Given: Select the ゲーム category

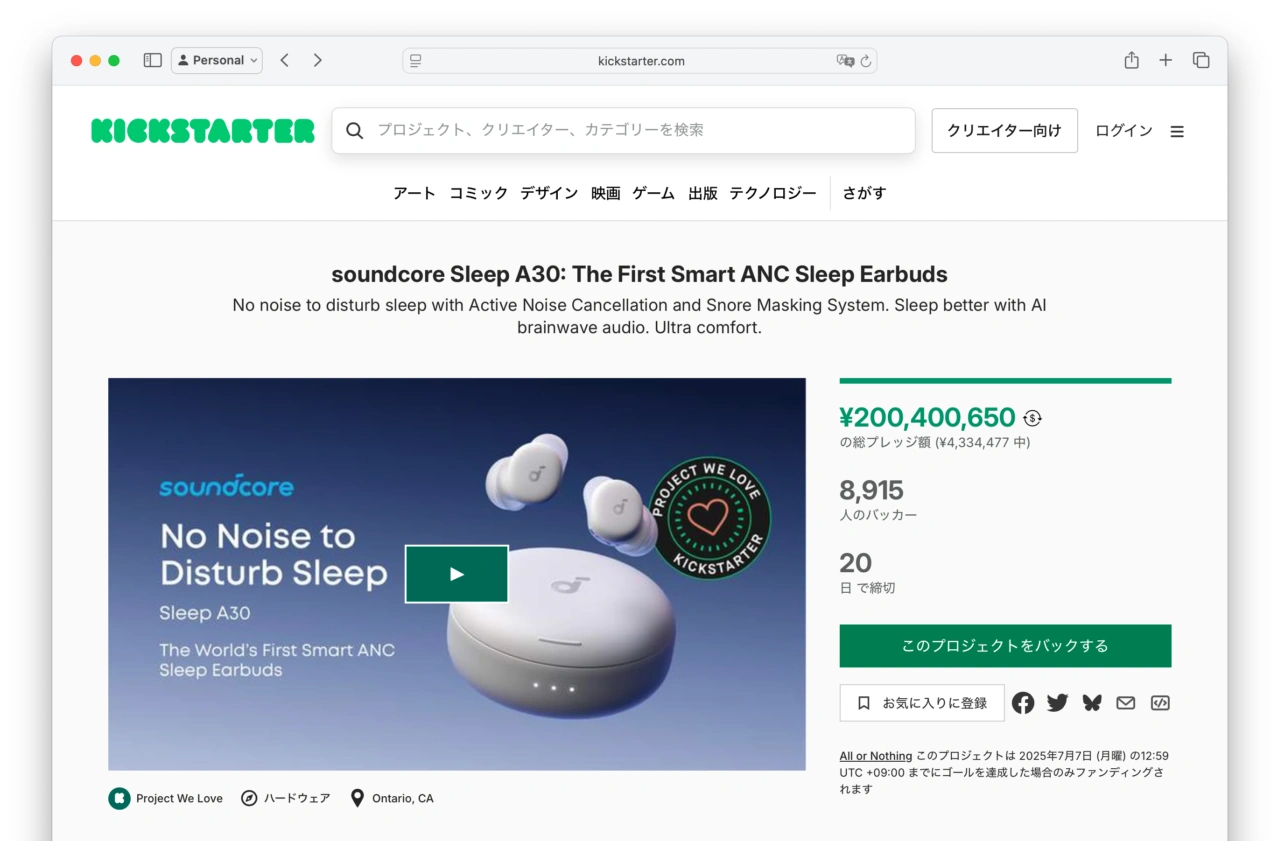Looking at the screenshot, I should [653, 193].
